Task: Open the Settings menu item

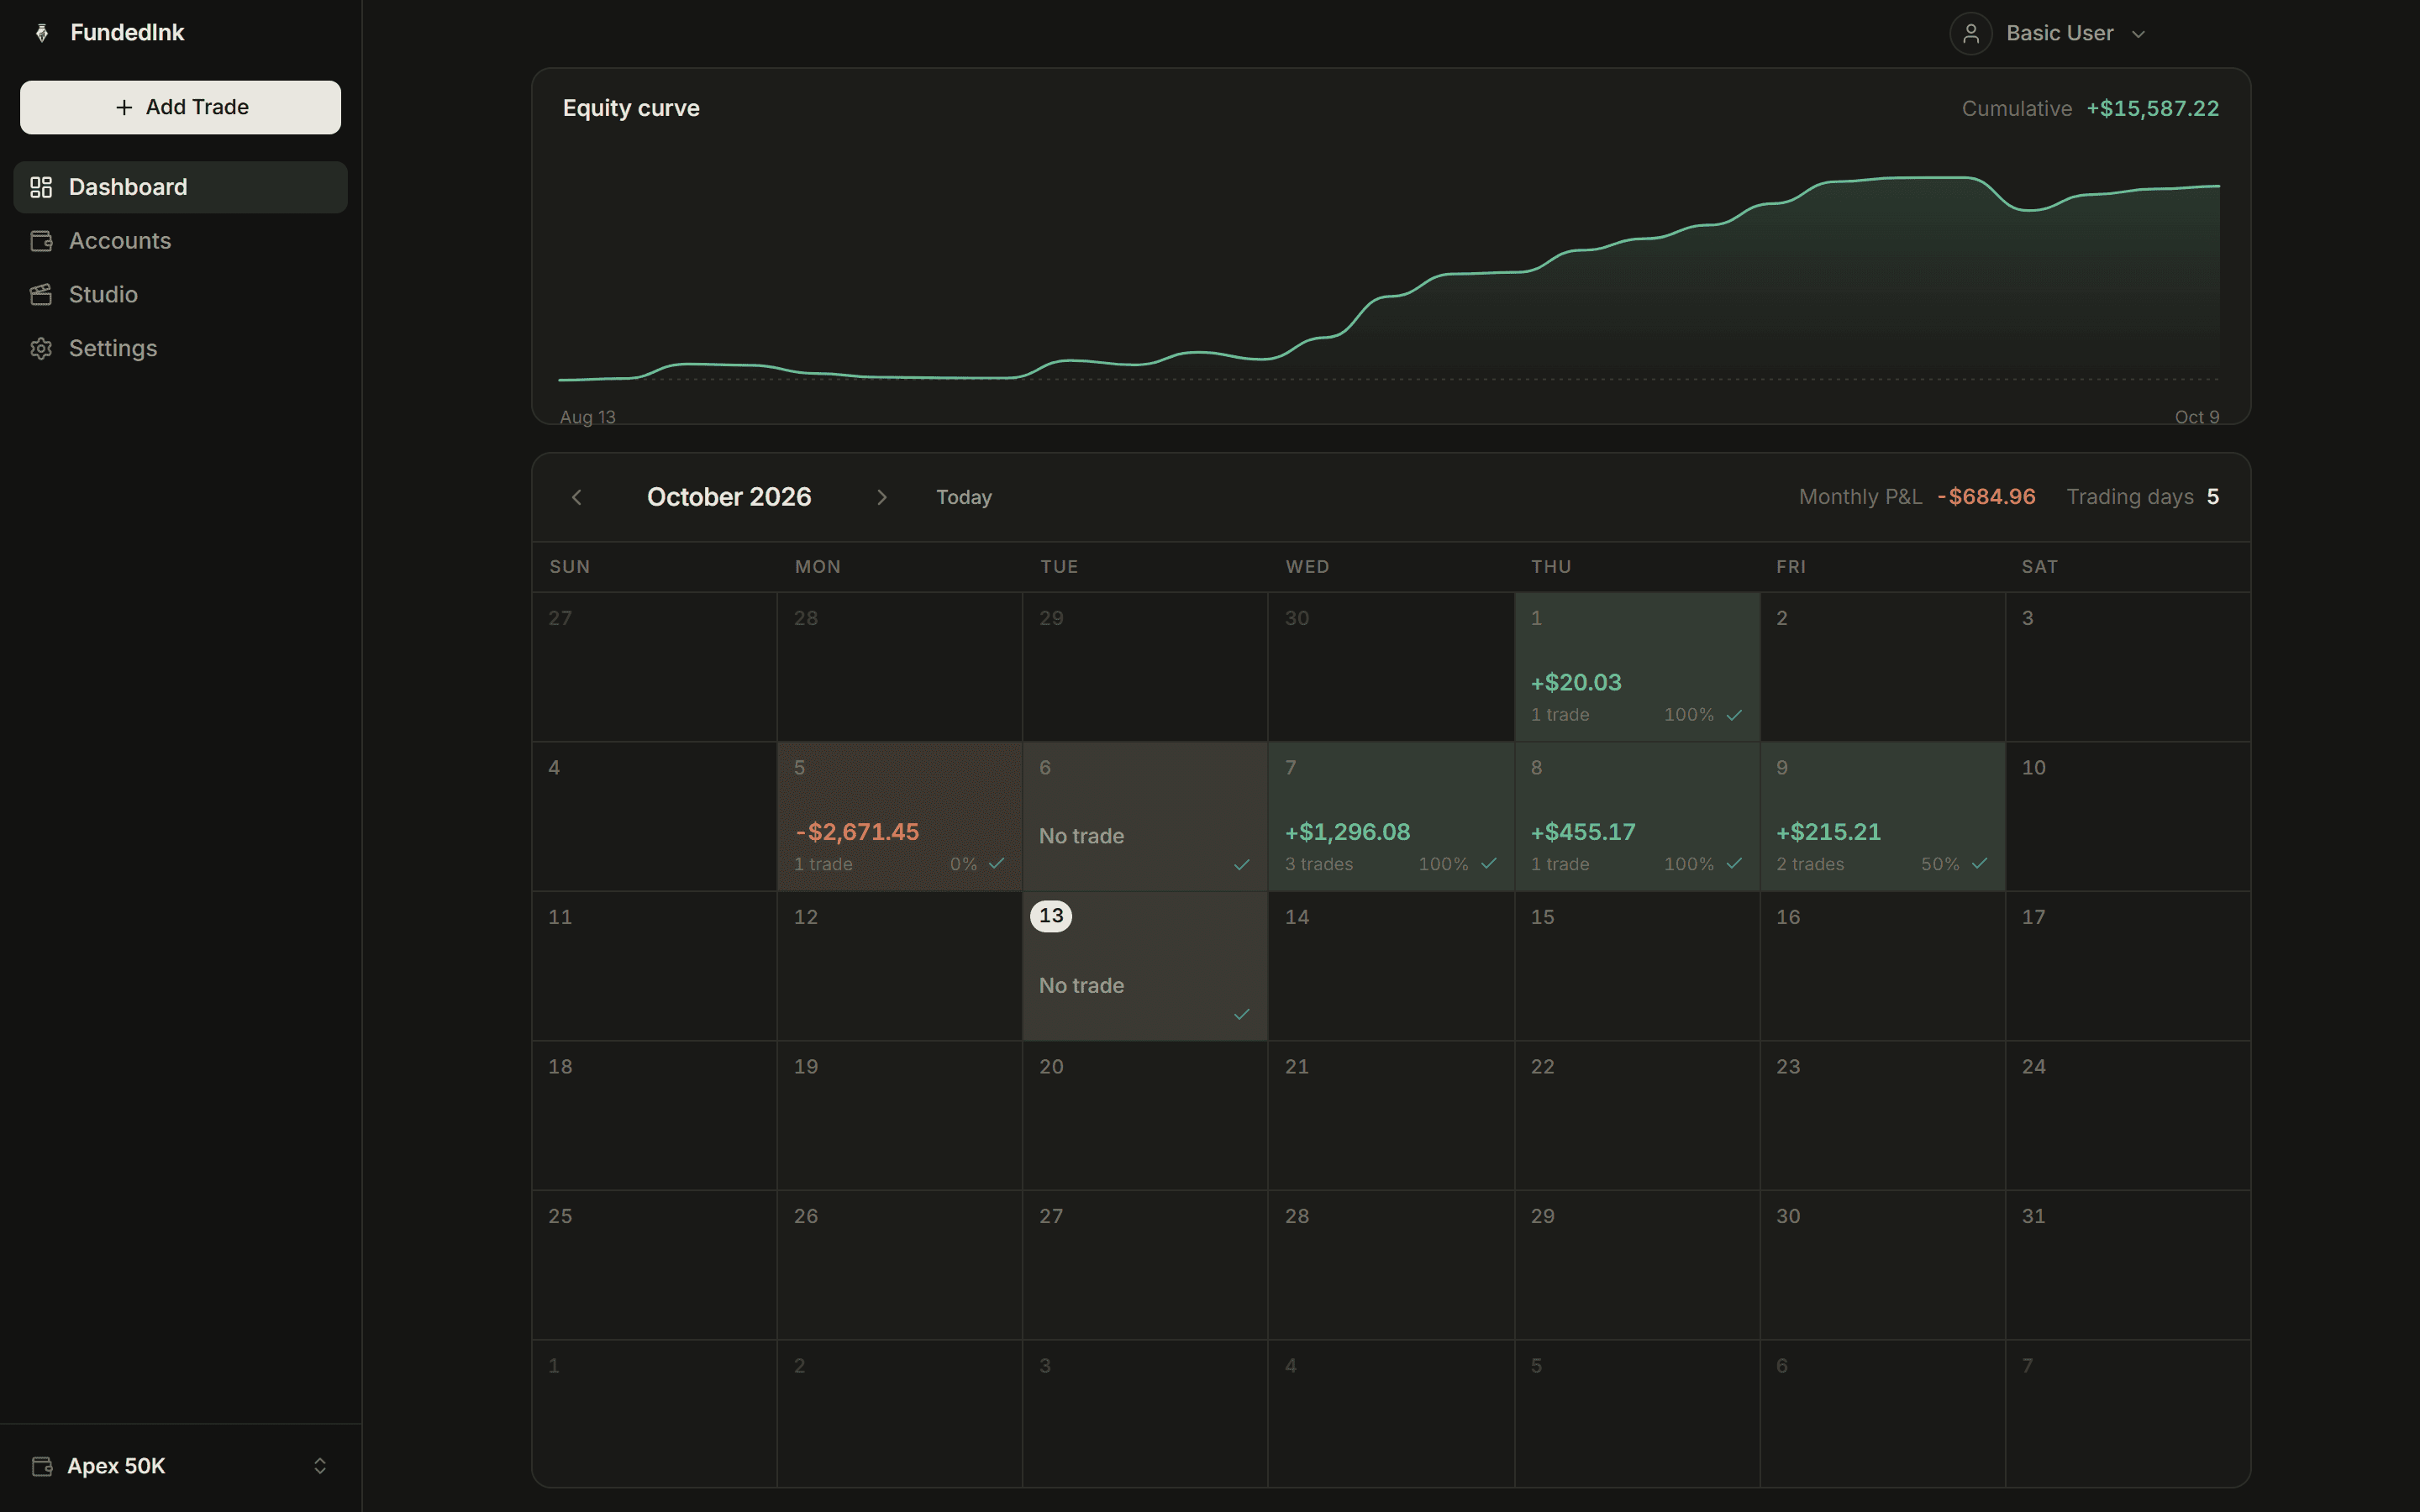Action: [181, 349]
